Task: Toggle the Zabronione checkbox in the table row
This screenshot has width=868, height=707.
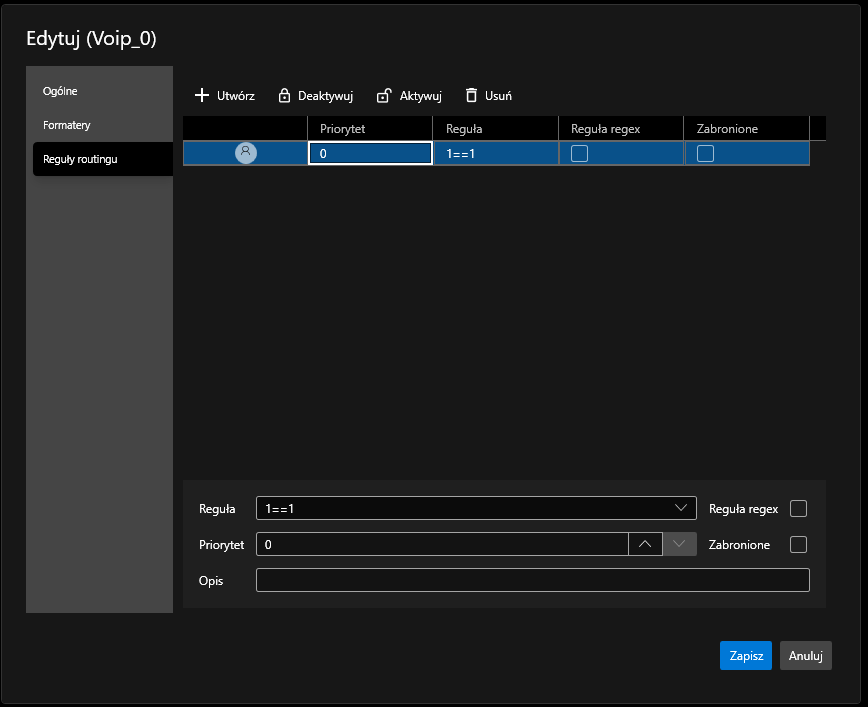Action: [705, 153]
